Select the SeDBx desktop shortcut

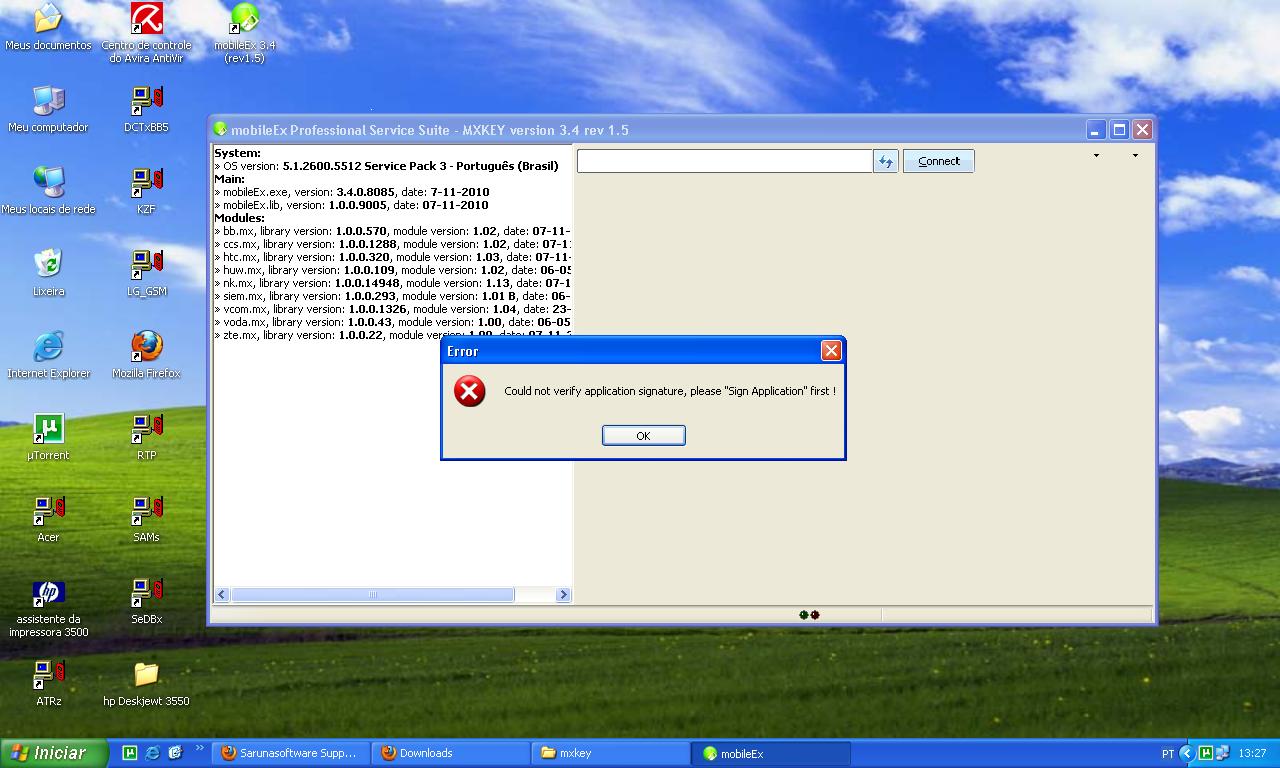pyautogui.click(x=146, y=601)
